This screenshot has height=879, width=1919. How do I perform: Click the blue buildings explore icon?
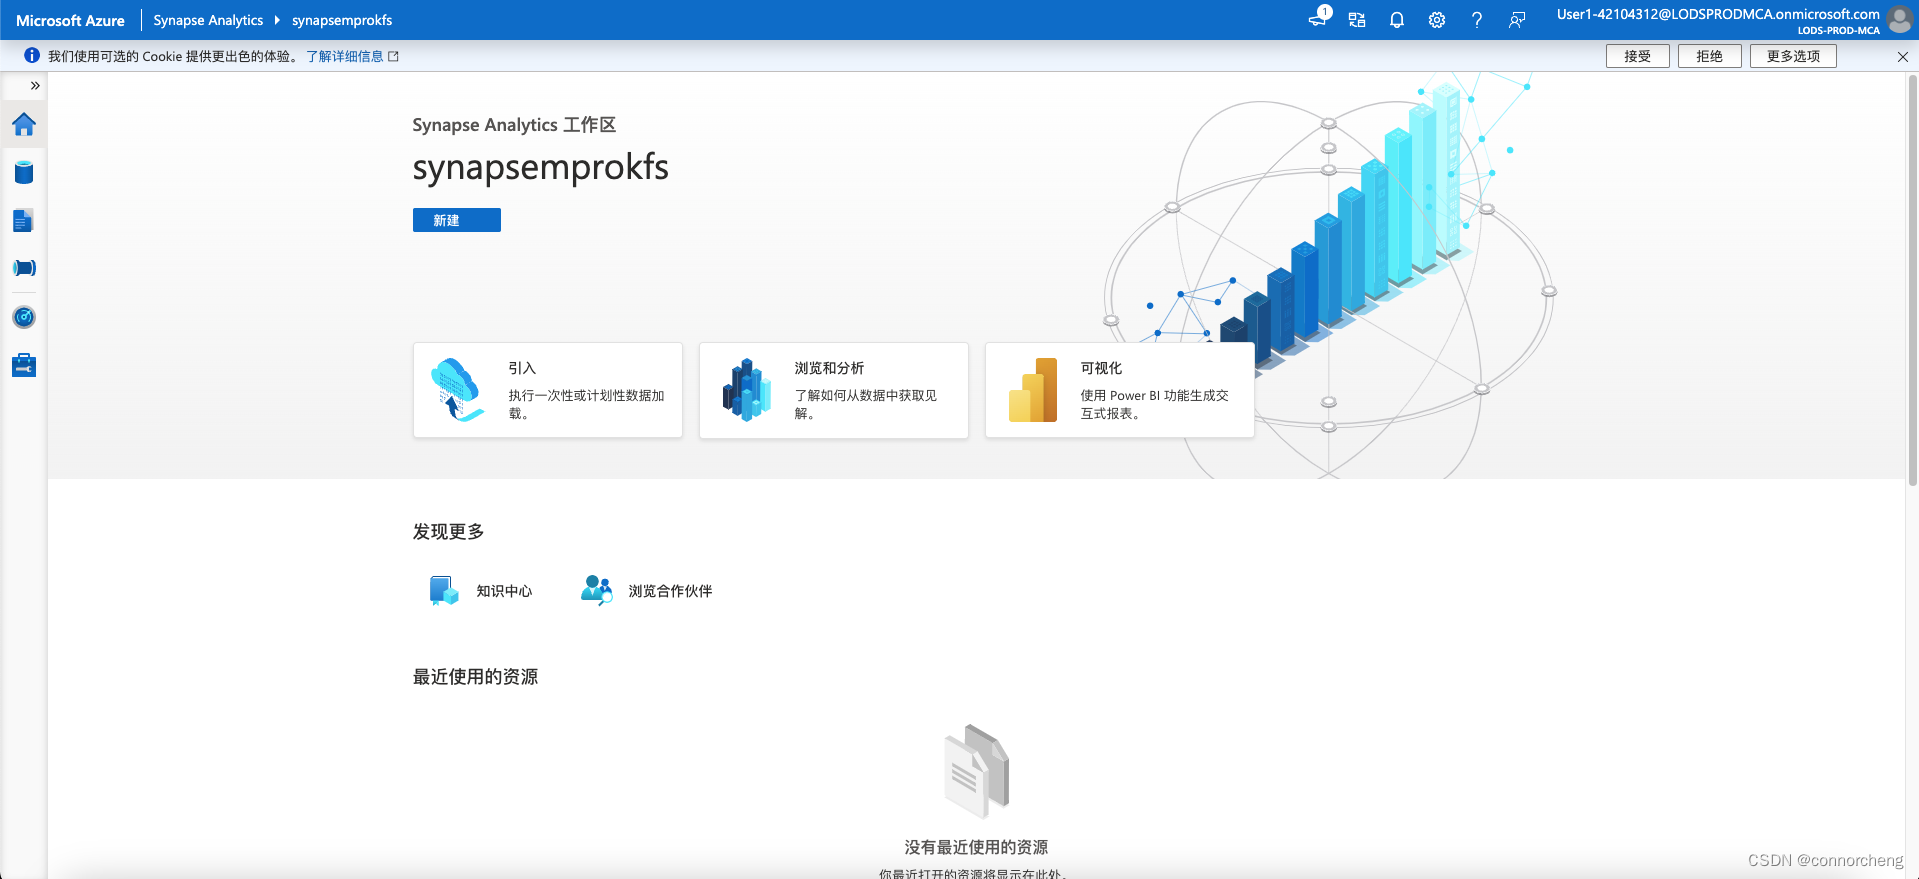(x=746, y=390)
